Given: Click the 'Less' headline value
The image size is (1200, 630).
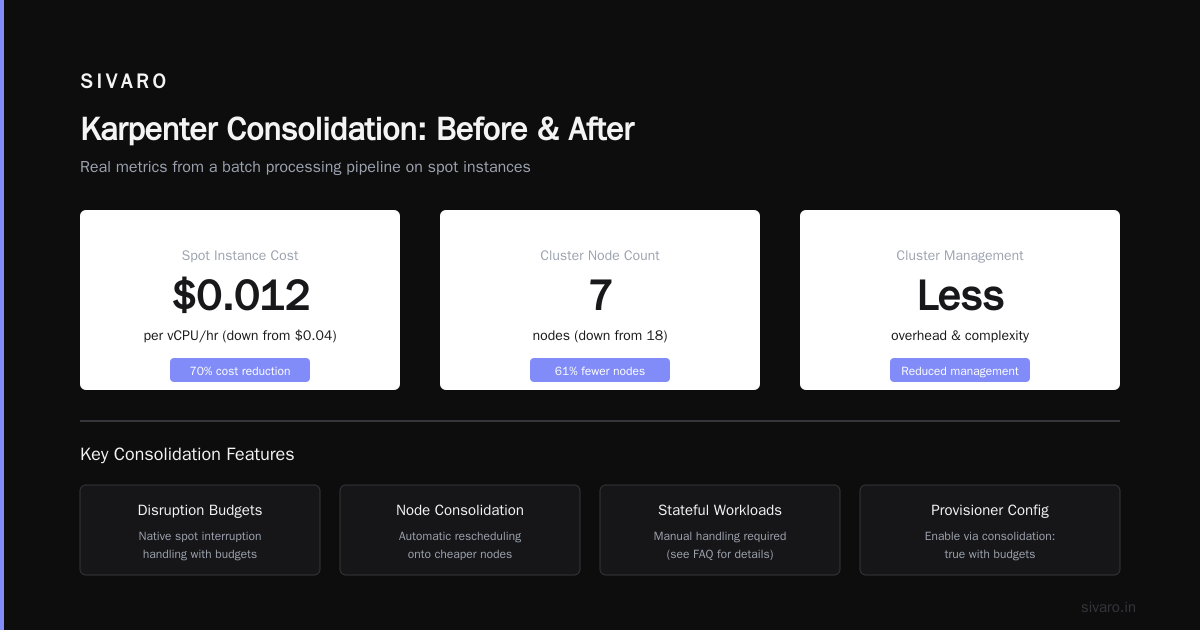Looking at the screenshot, I should (960, 296).
